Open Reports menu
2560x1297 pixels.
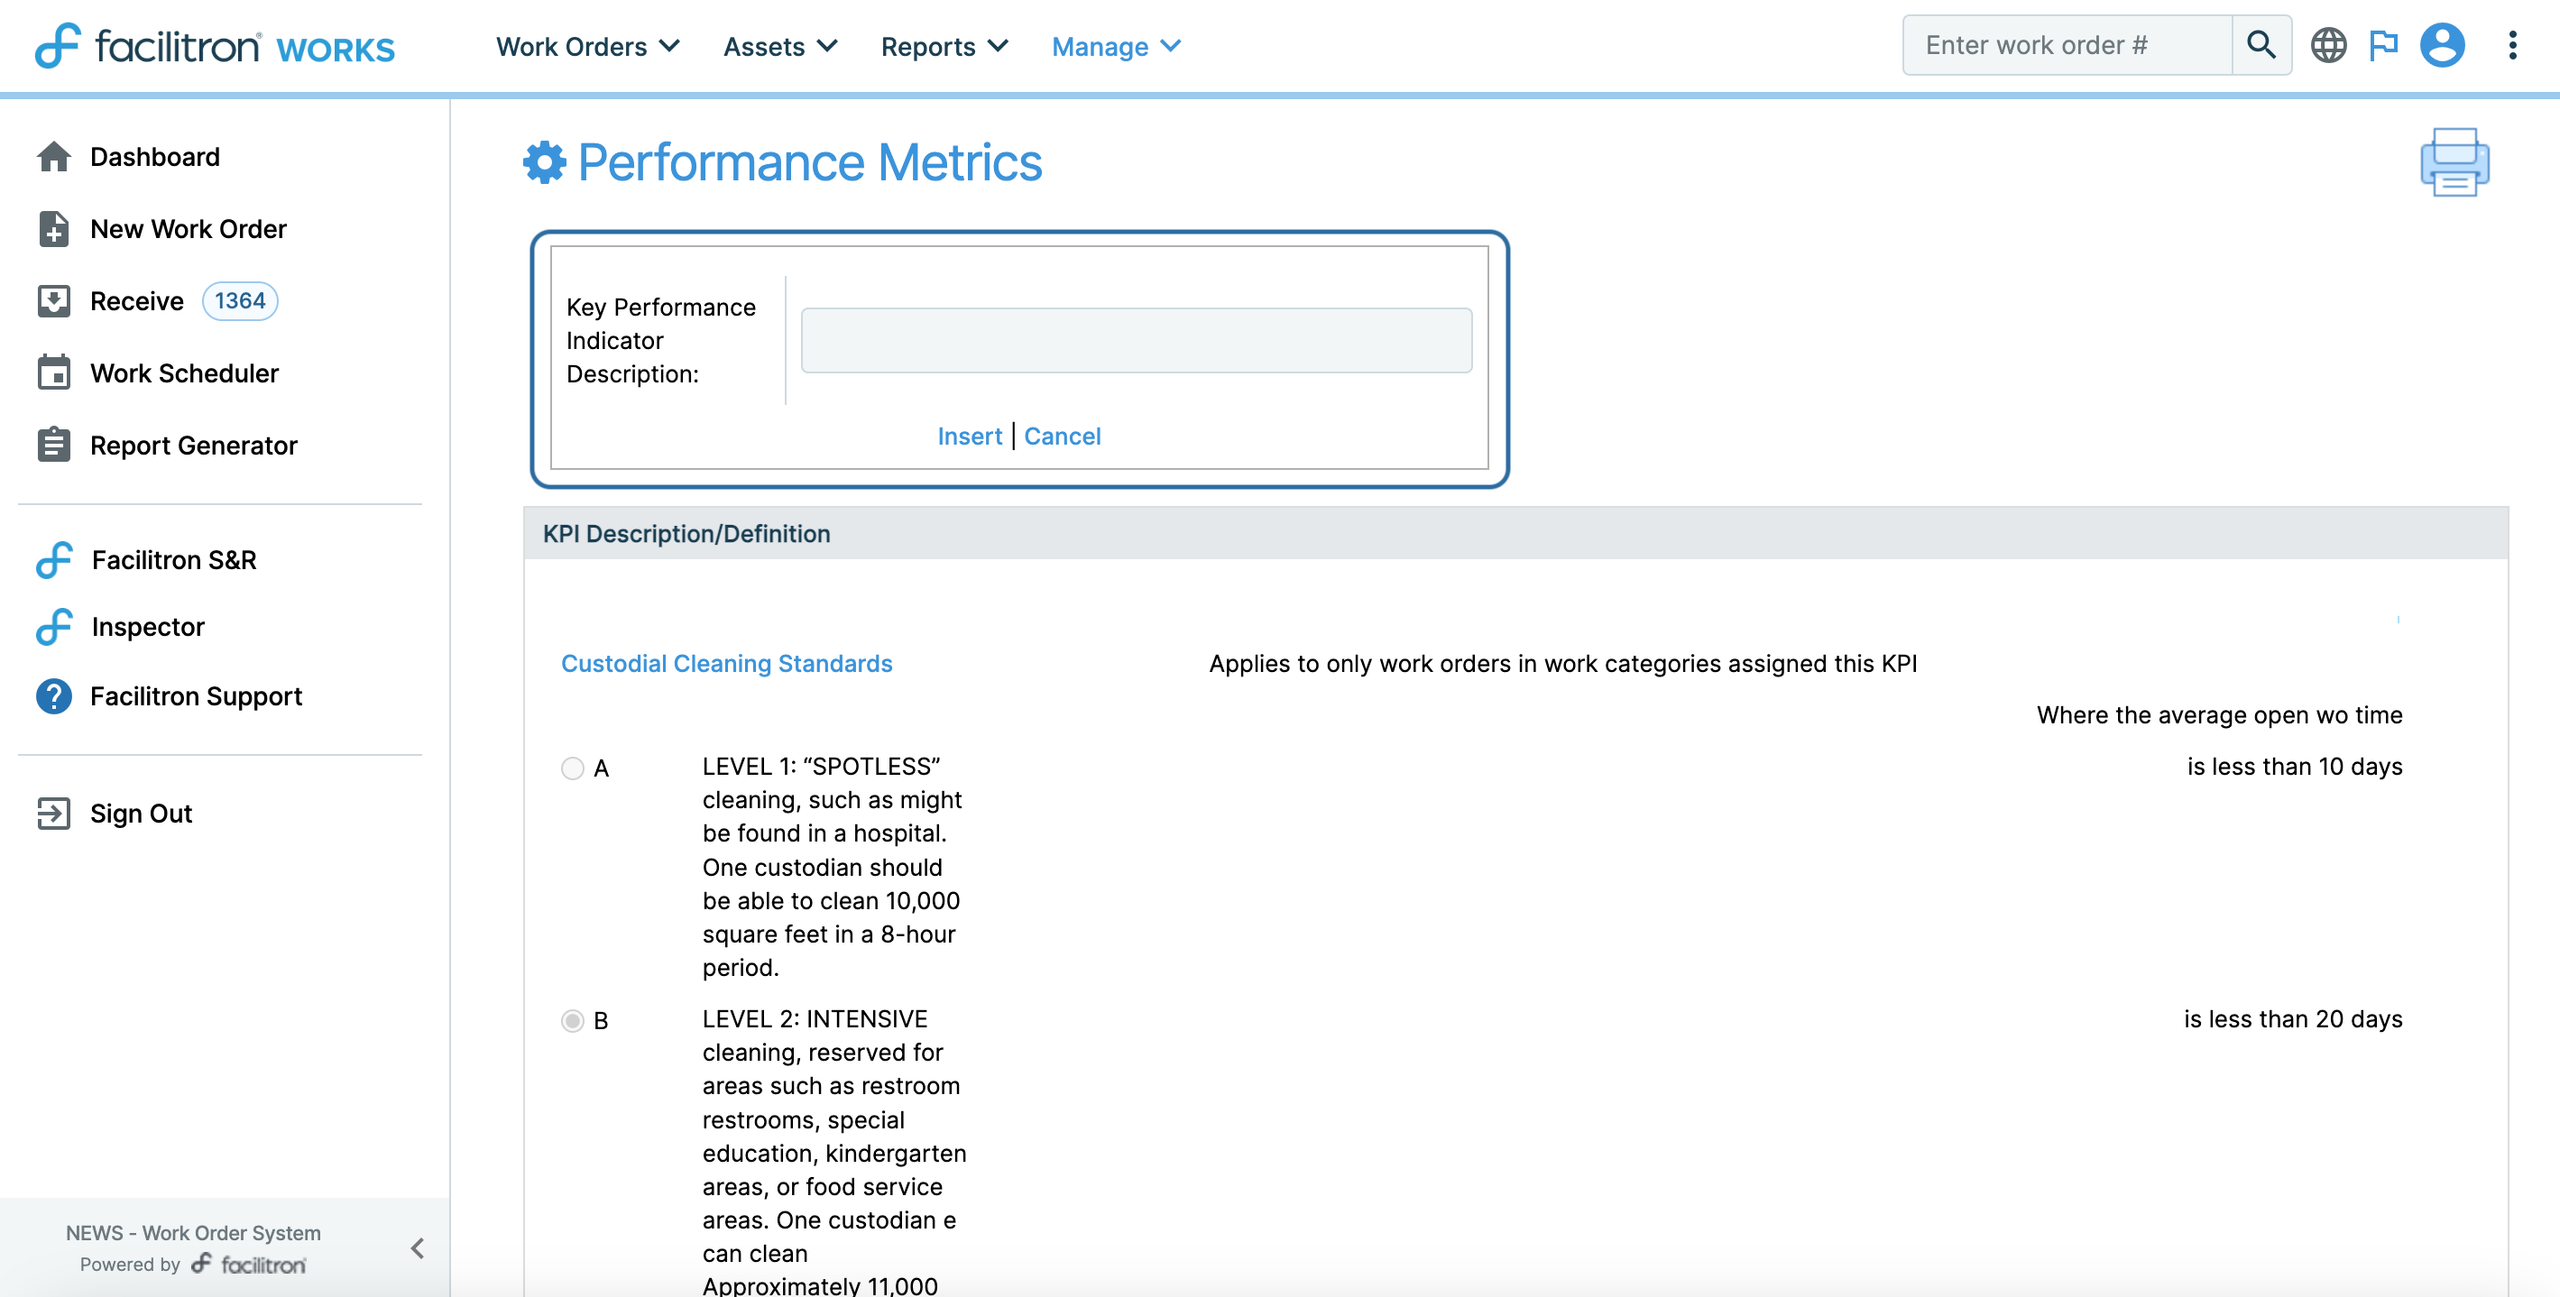[x=944, y=46]
